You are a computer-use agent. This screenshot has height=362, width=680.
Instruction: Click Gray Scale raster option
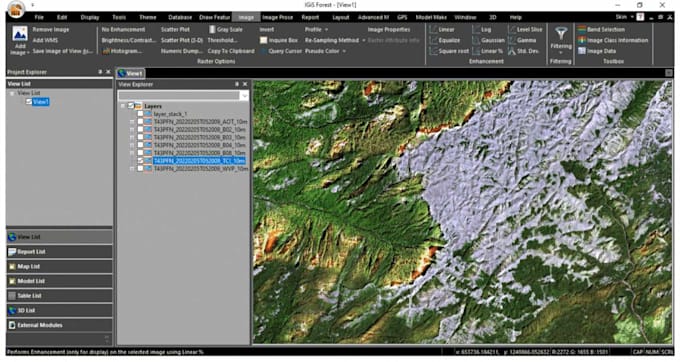coord(225,29)
